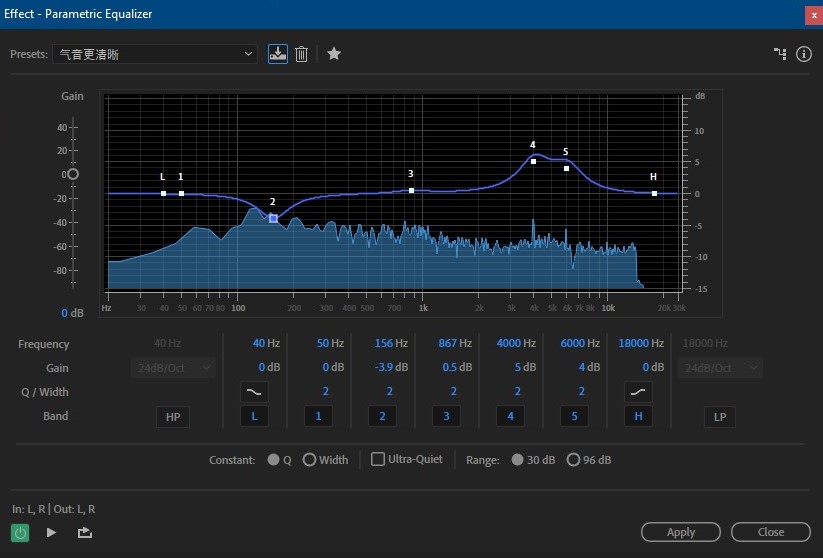Viewport: 823px width, 558px height.
Task: Open the effect info icon
Action: point(804,54)
